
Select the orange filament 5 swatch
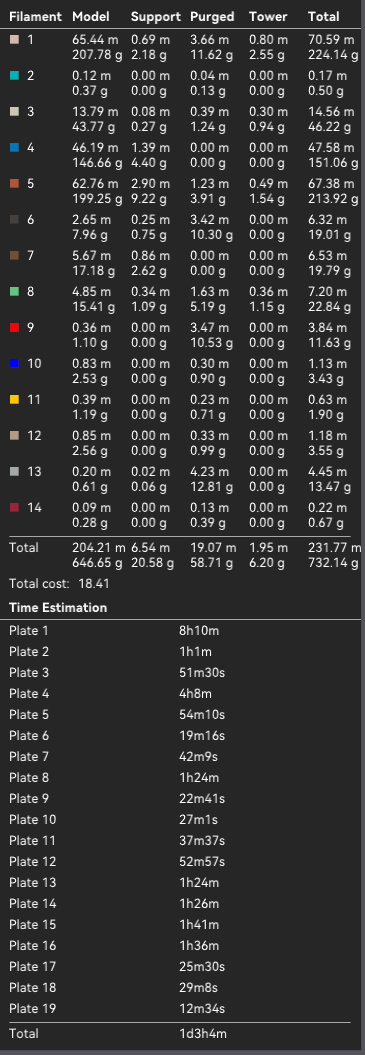click(x=14, y=184)
